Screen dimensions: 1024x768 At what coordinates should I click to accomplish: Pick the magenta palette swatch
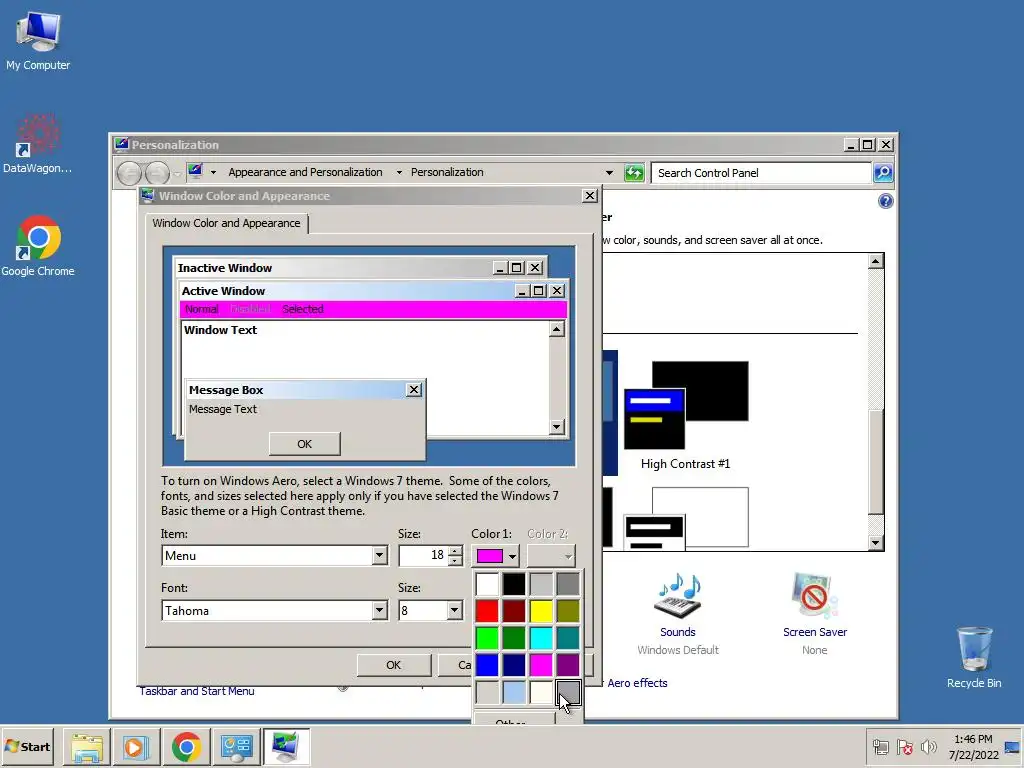click(541, 665)
